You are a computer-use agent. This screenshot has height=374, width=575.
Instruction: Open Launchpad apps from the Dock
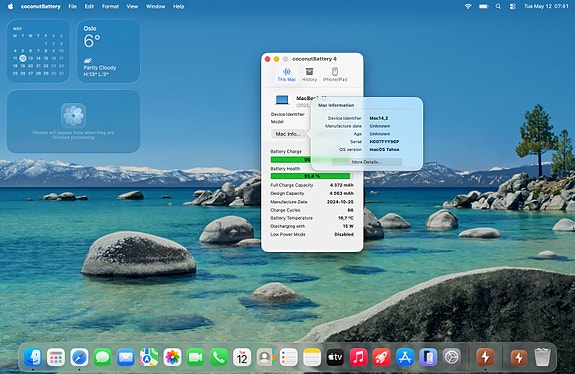click(56, 357)
